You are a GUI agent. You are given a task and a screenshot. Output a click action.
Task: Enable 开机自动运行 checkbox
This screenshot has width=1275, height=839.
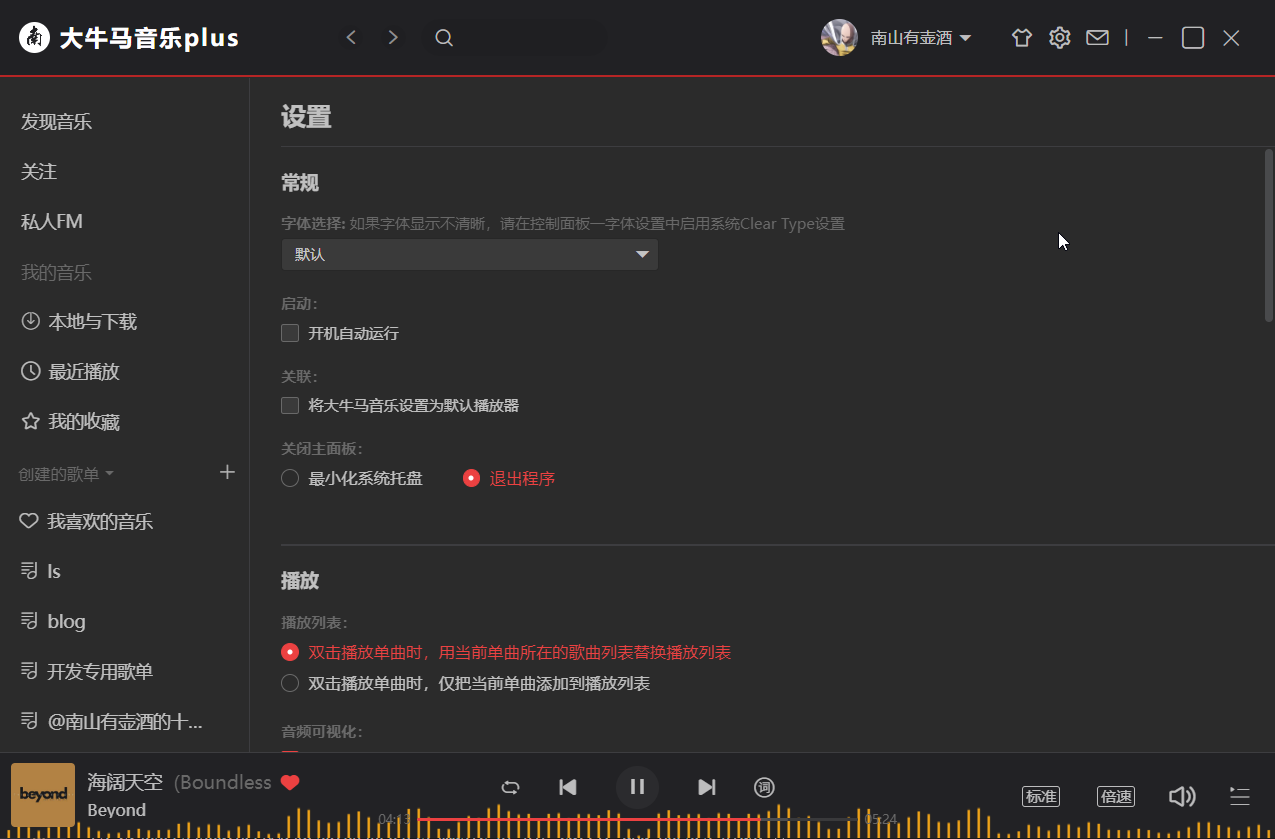(x=290, y=333)
